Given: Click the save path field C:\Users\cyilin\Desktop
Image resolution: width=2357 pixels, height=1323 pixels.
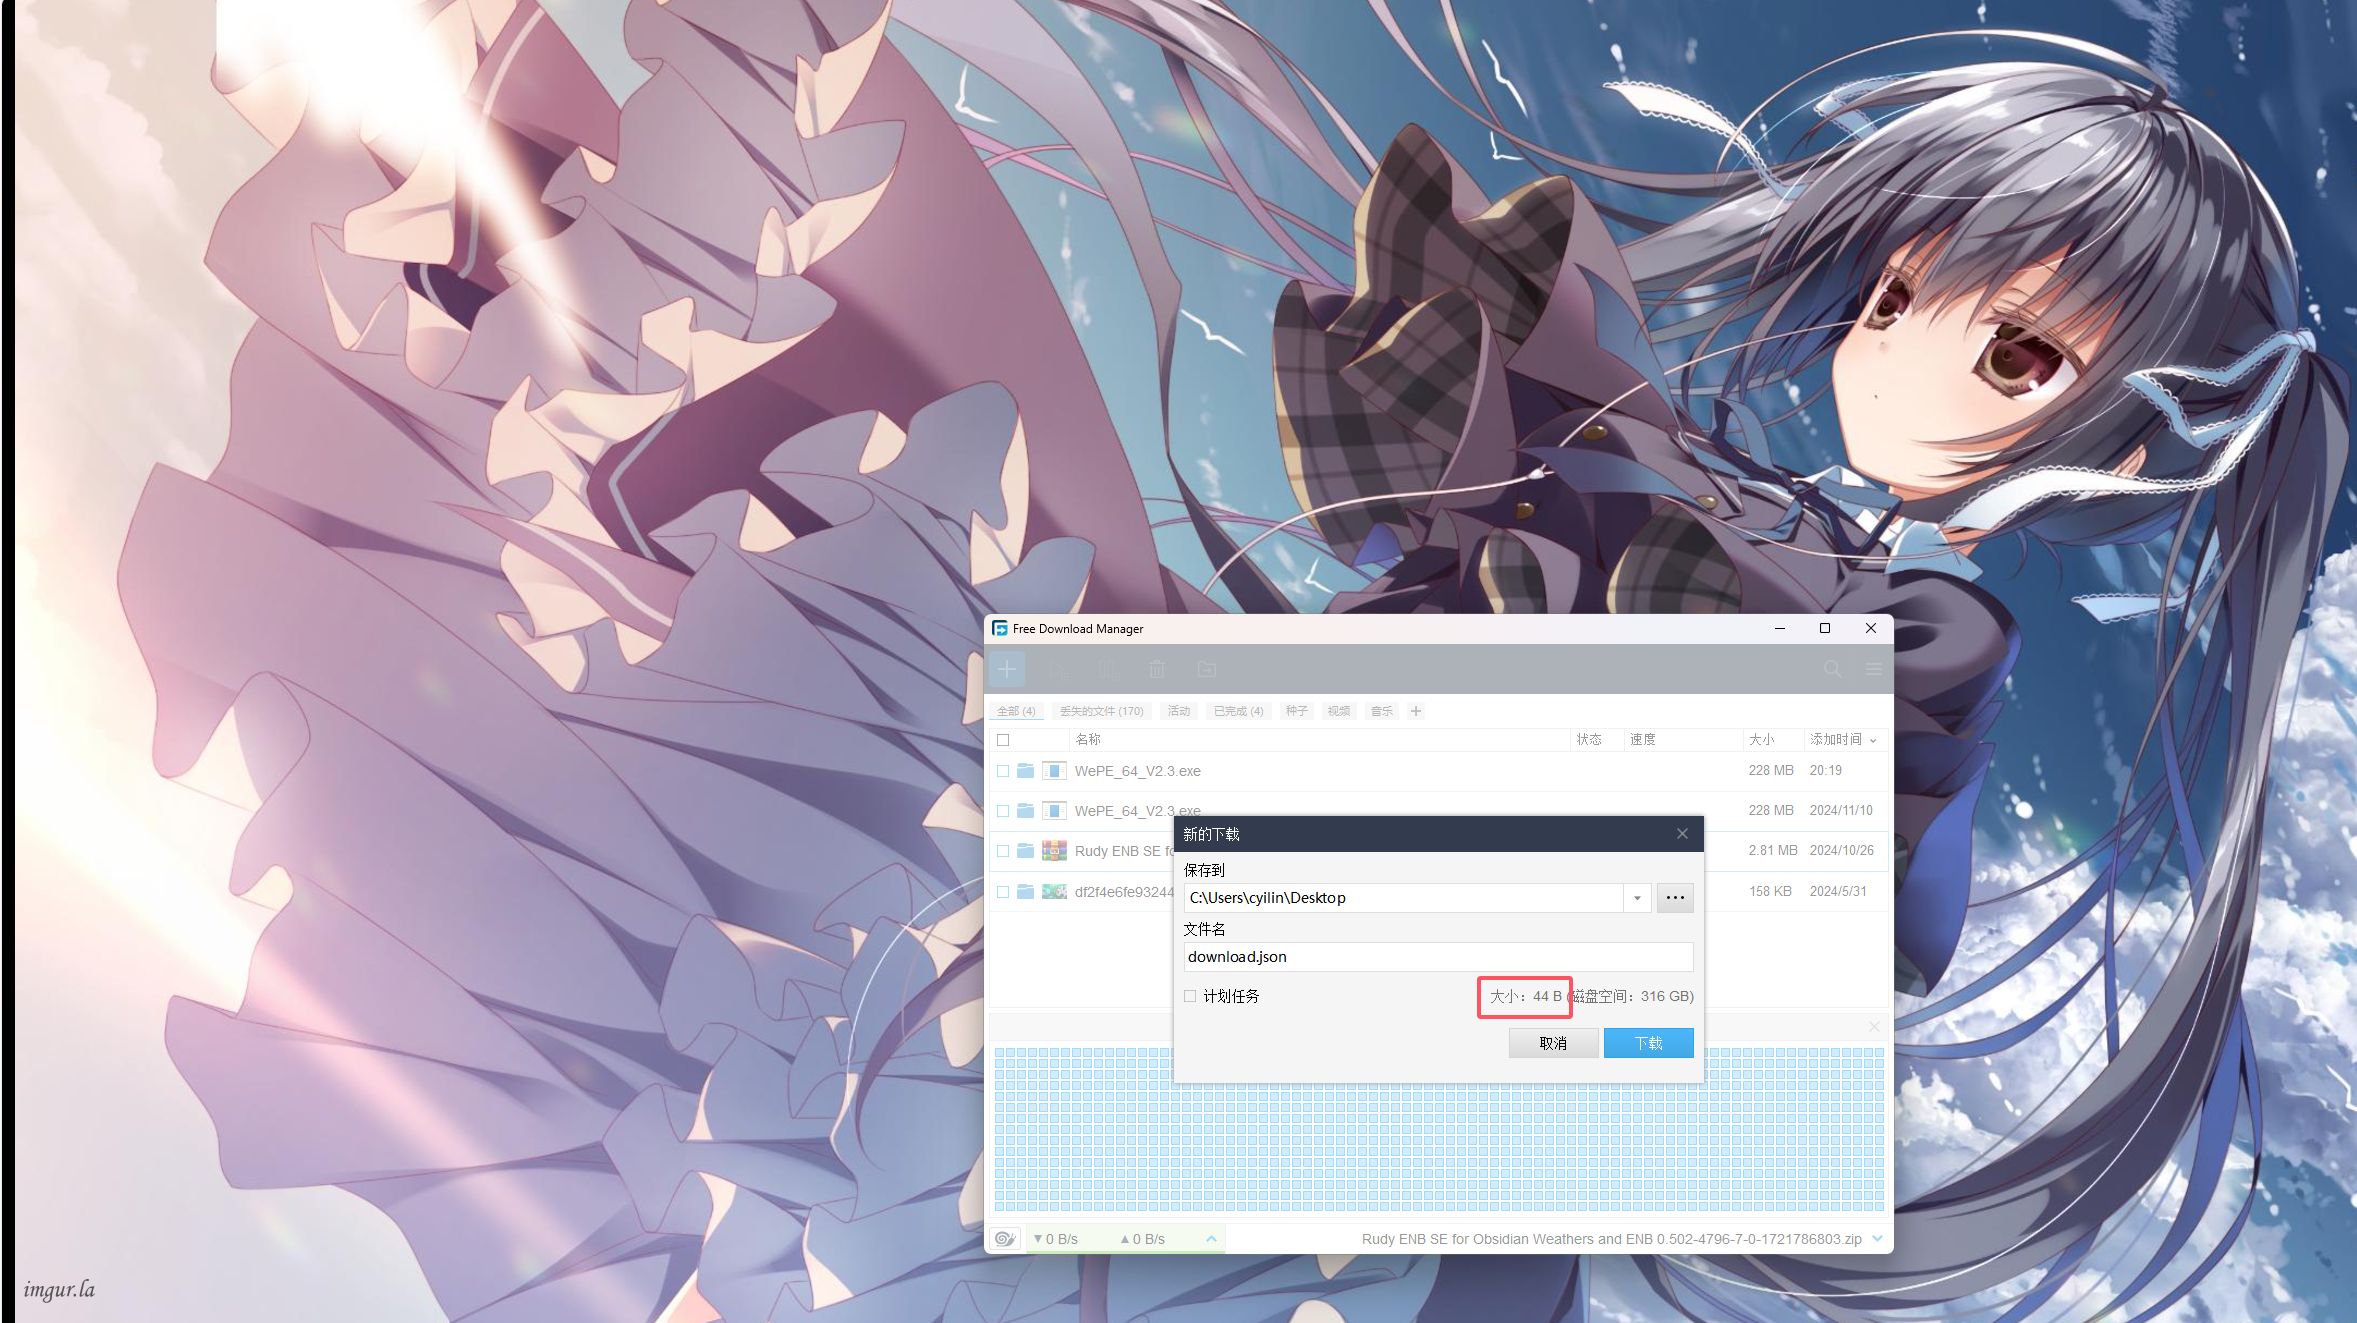Looking at the screenshot, I should 1404,898.
